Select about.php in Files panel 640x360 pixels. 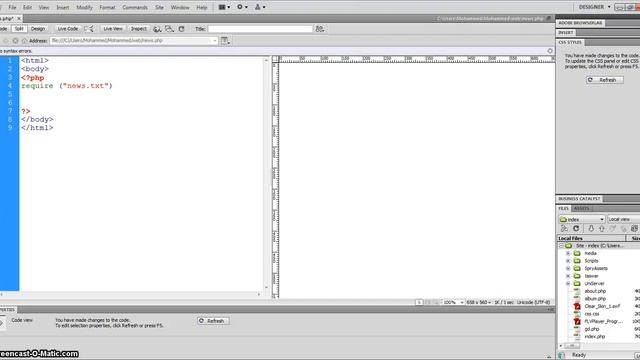595,291
